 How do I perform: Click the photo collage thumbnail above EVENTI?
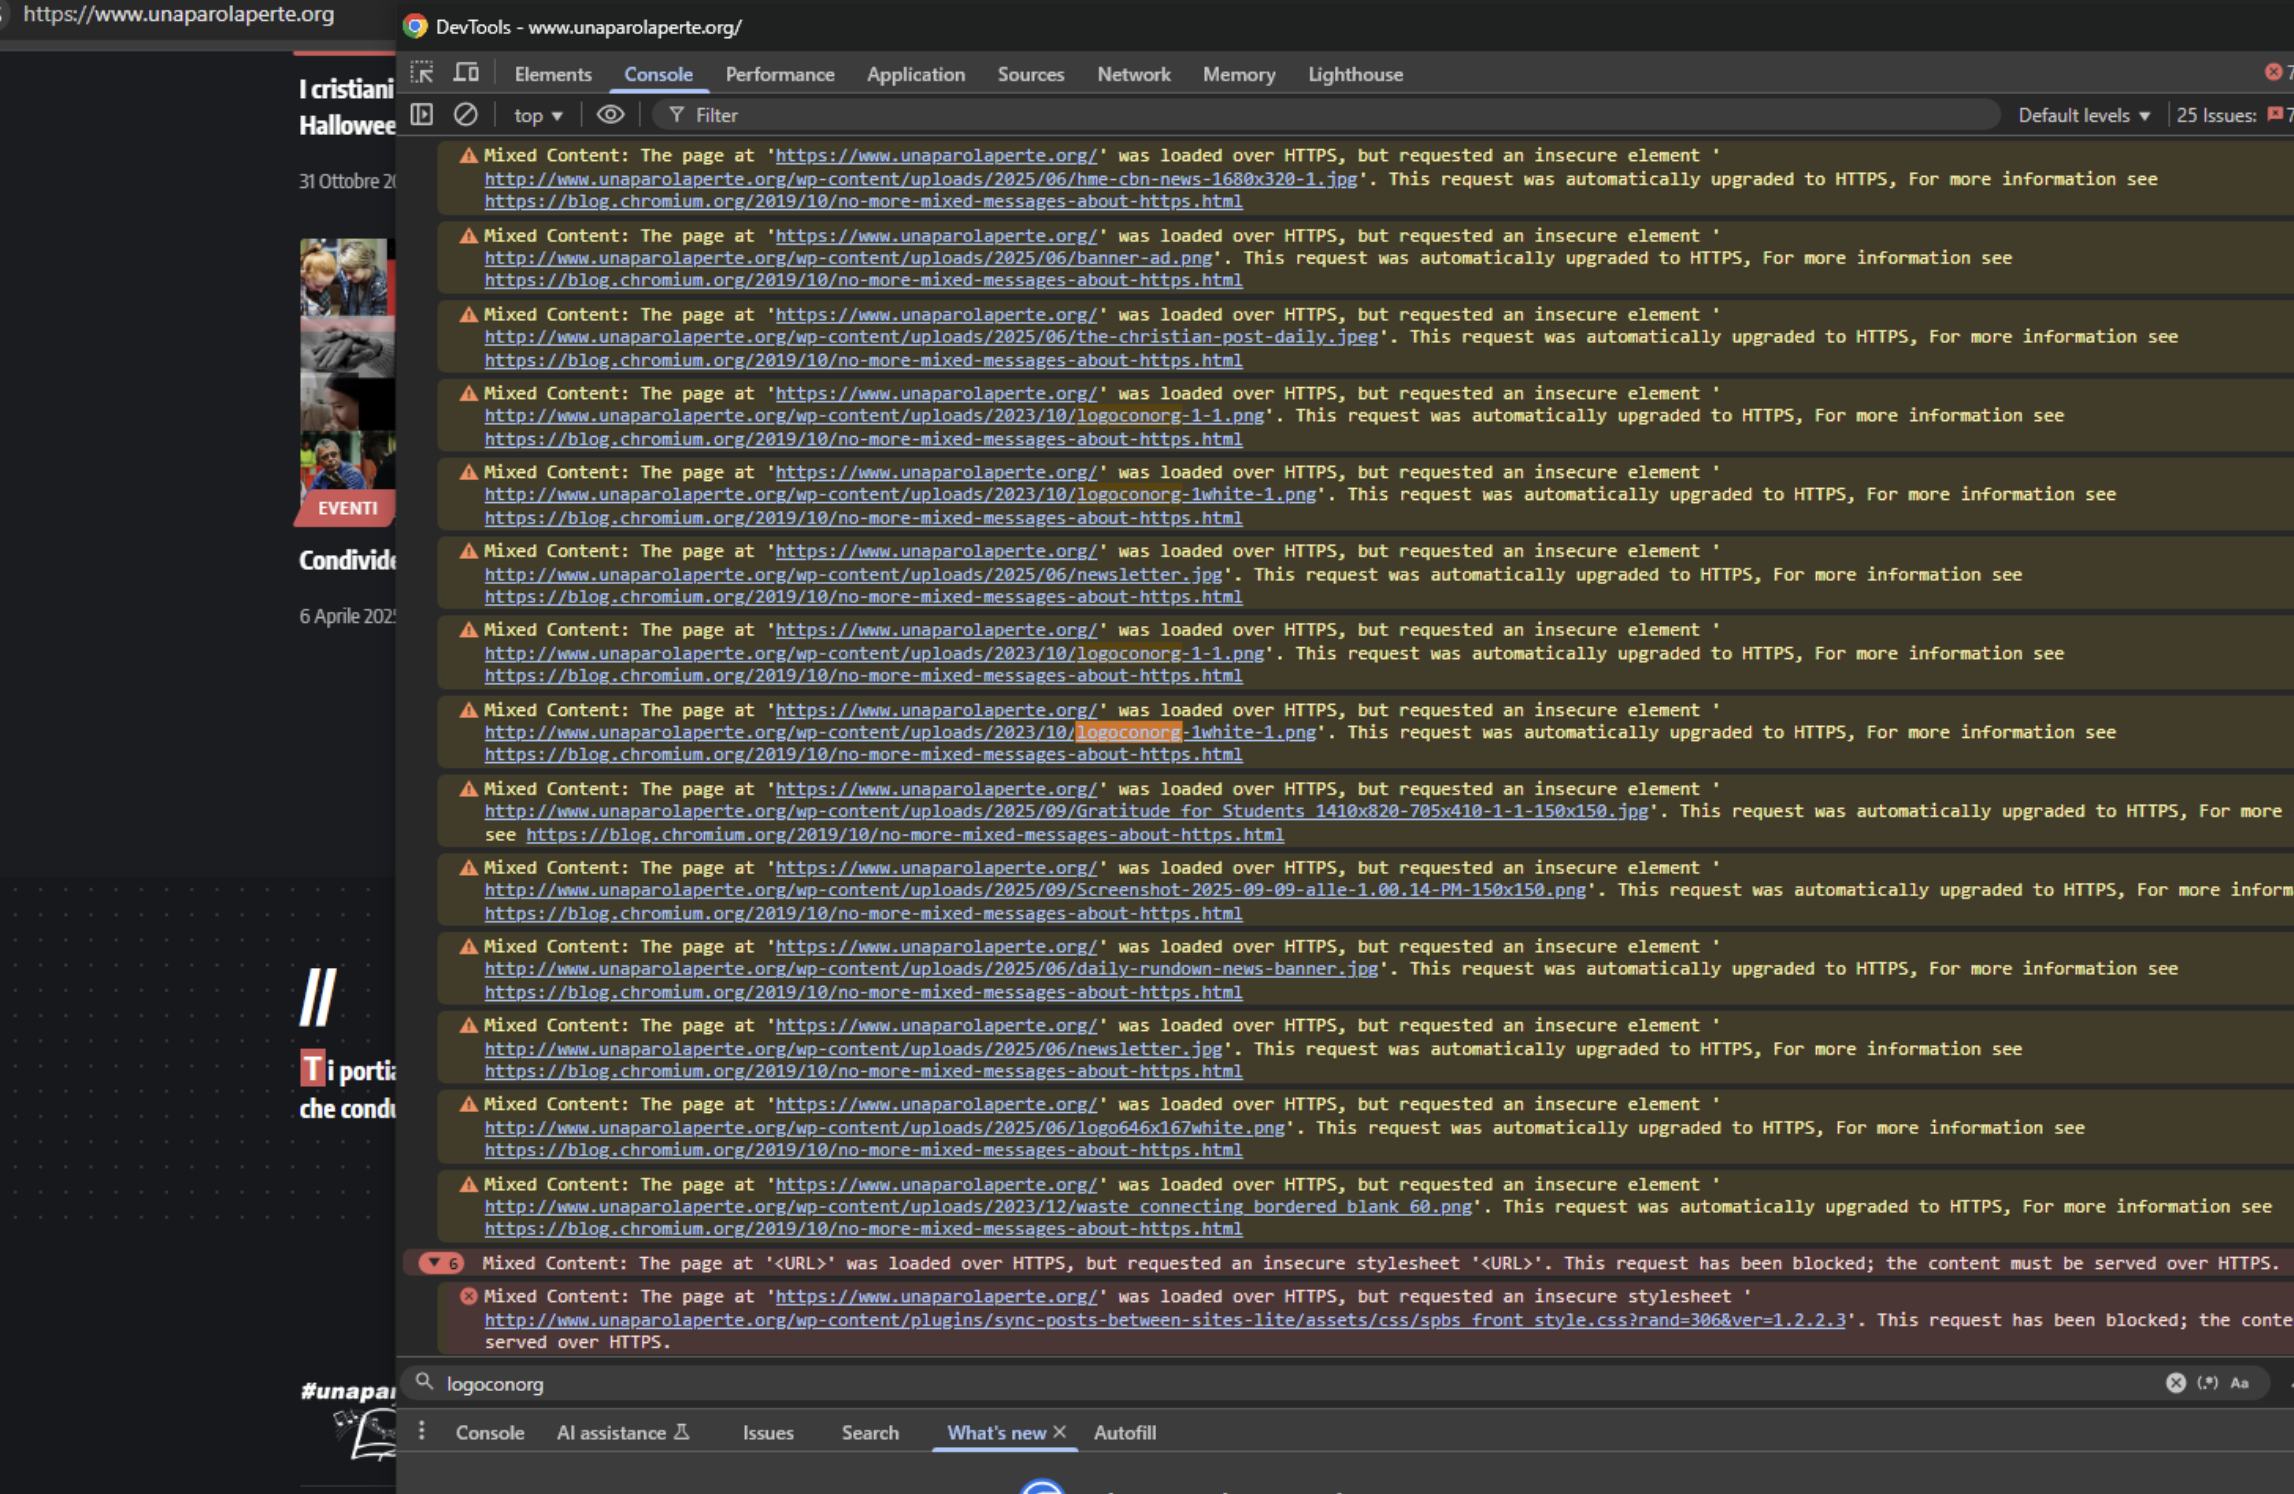pyautogui.click(x=347, y=364)
